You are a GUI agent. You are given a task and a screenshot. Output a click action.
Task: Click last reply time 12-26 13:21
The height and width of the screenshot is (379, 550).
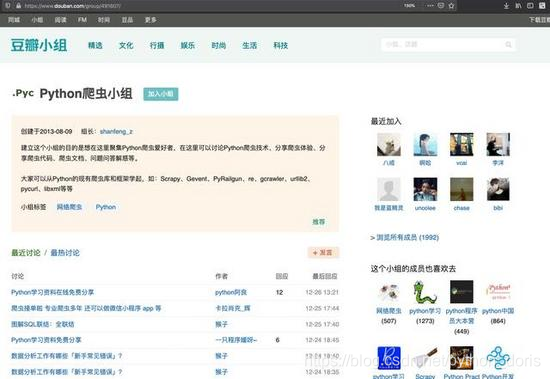click(x=322, y=292)
